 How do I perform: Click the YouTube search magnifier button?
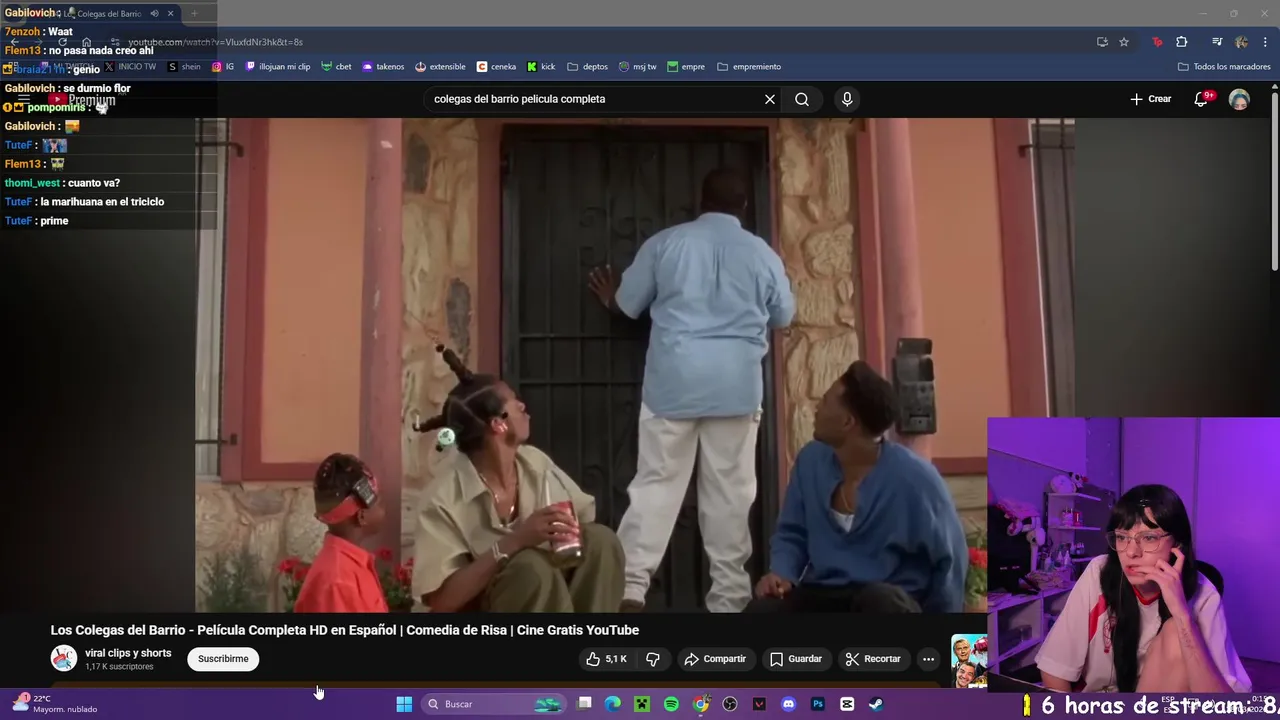click(802, 99)
